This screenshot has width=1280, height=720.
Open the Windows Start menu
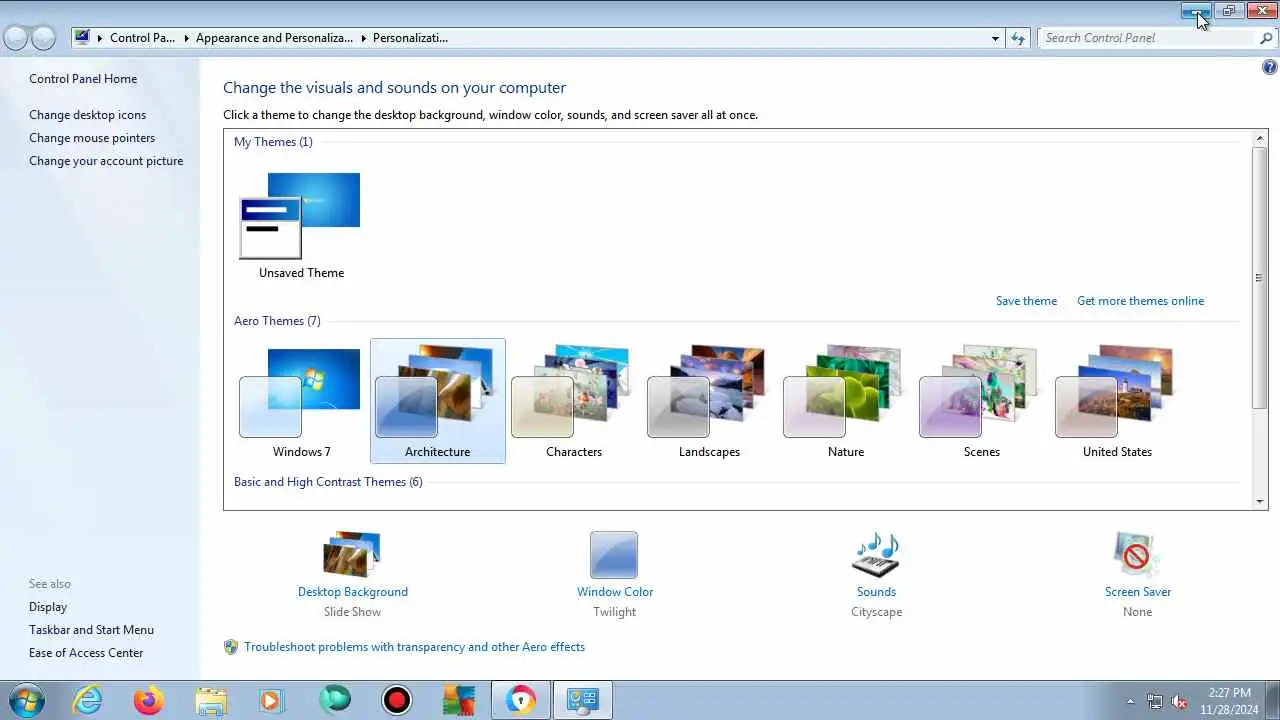click(25, 700)
